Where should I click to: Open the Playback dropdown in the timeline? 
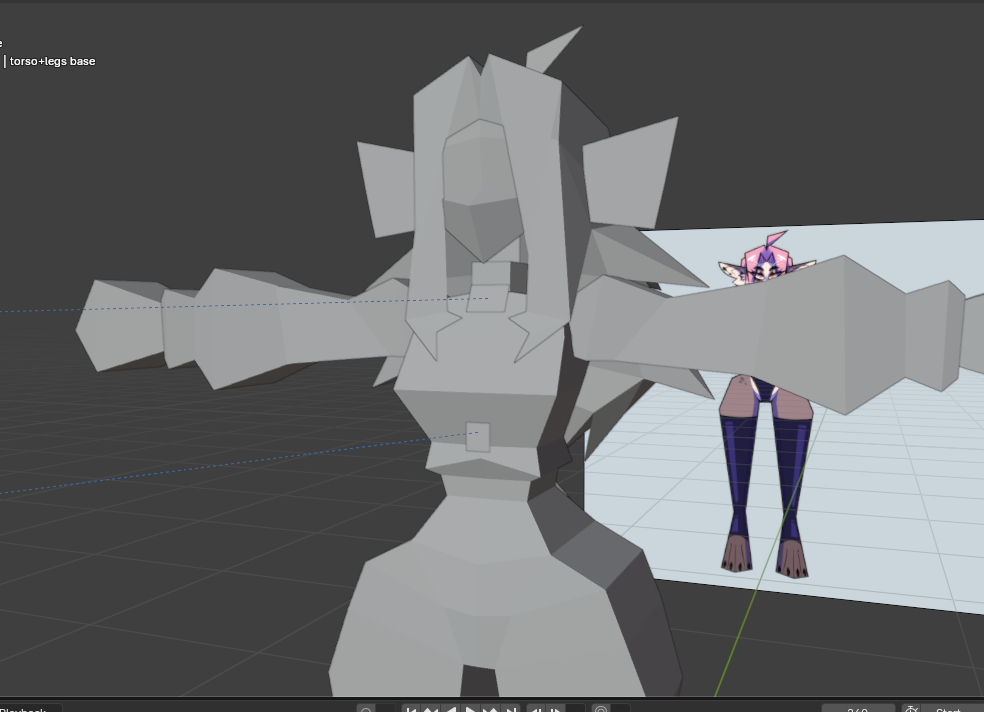tap(25, 709)
